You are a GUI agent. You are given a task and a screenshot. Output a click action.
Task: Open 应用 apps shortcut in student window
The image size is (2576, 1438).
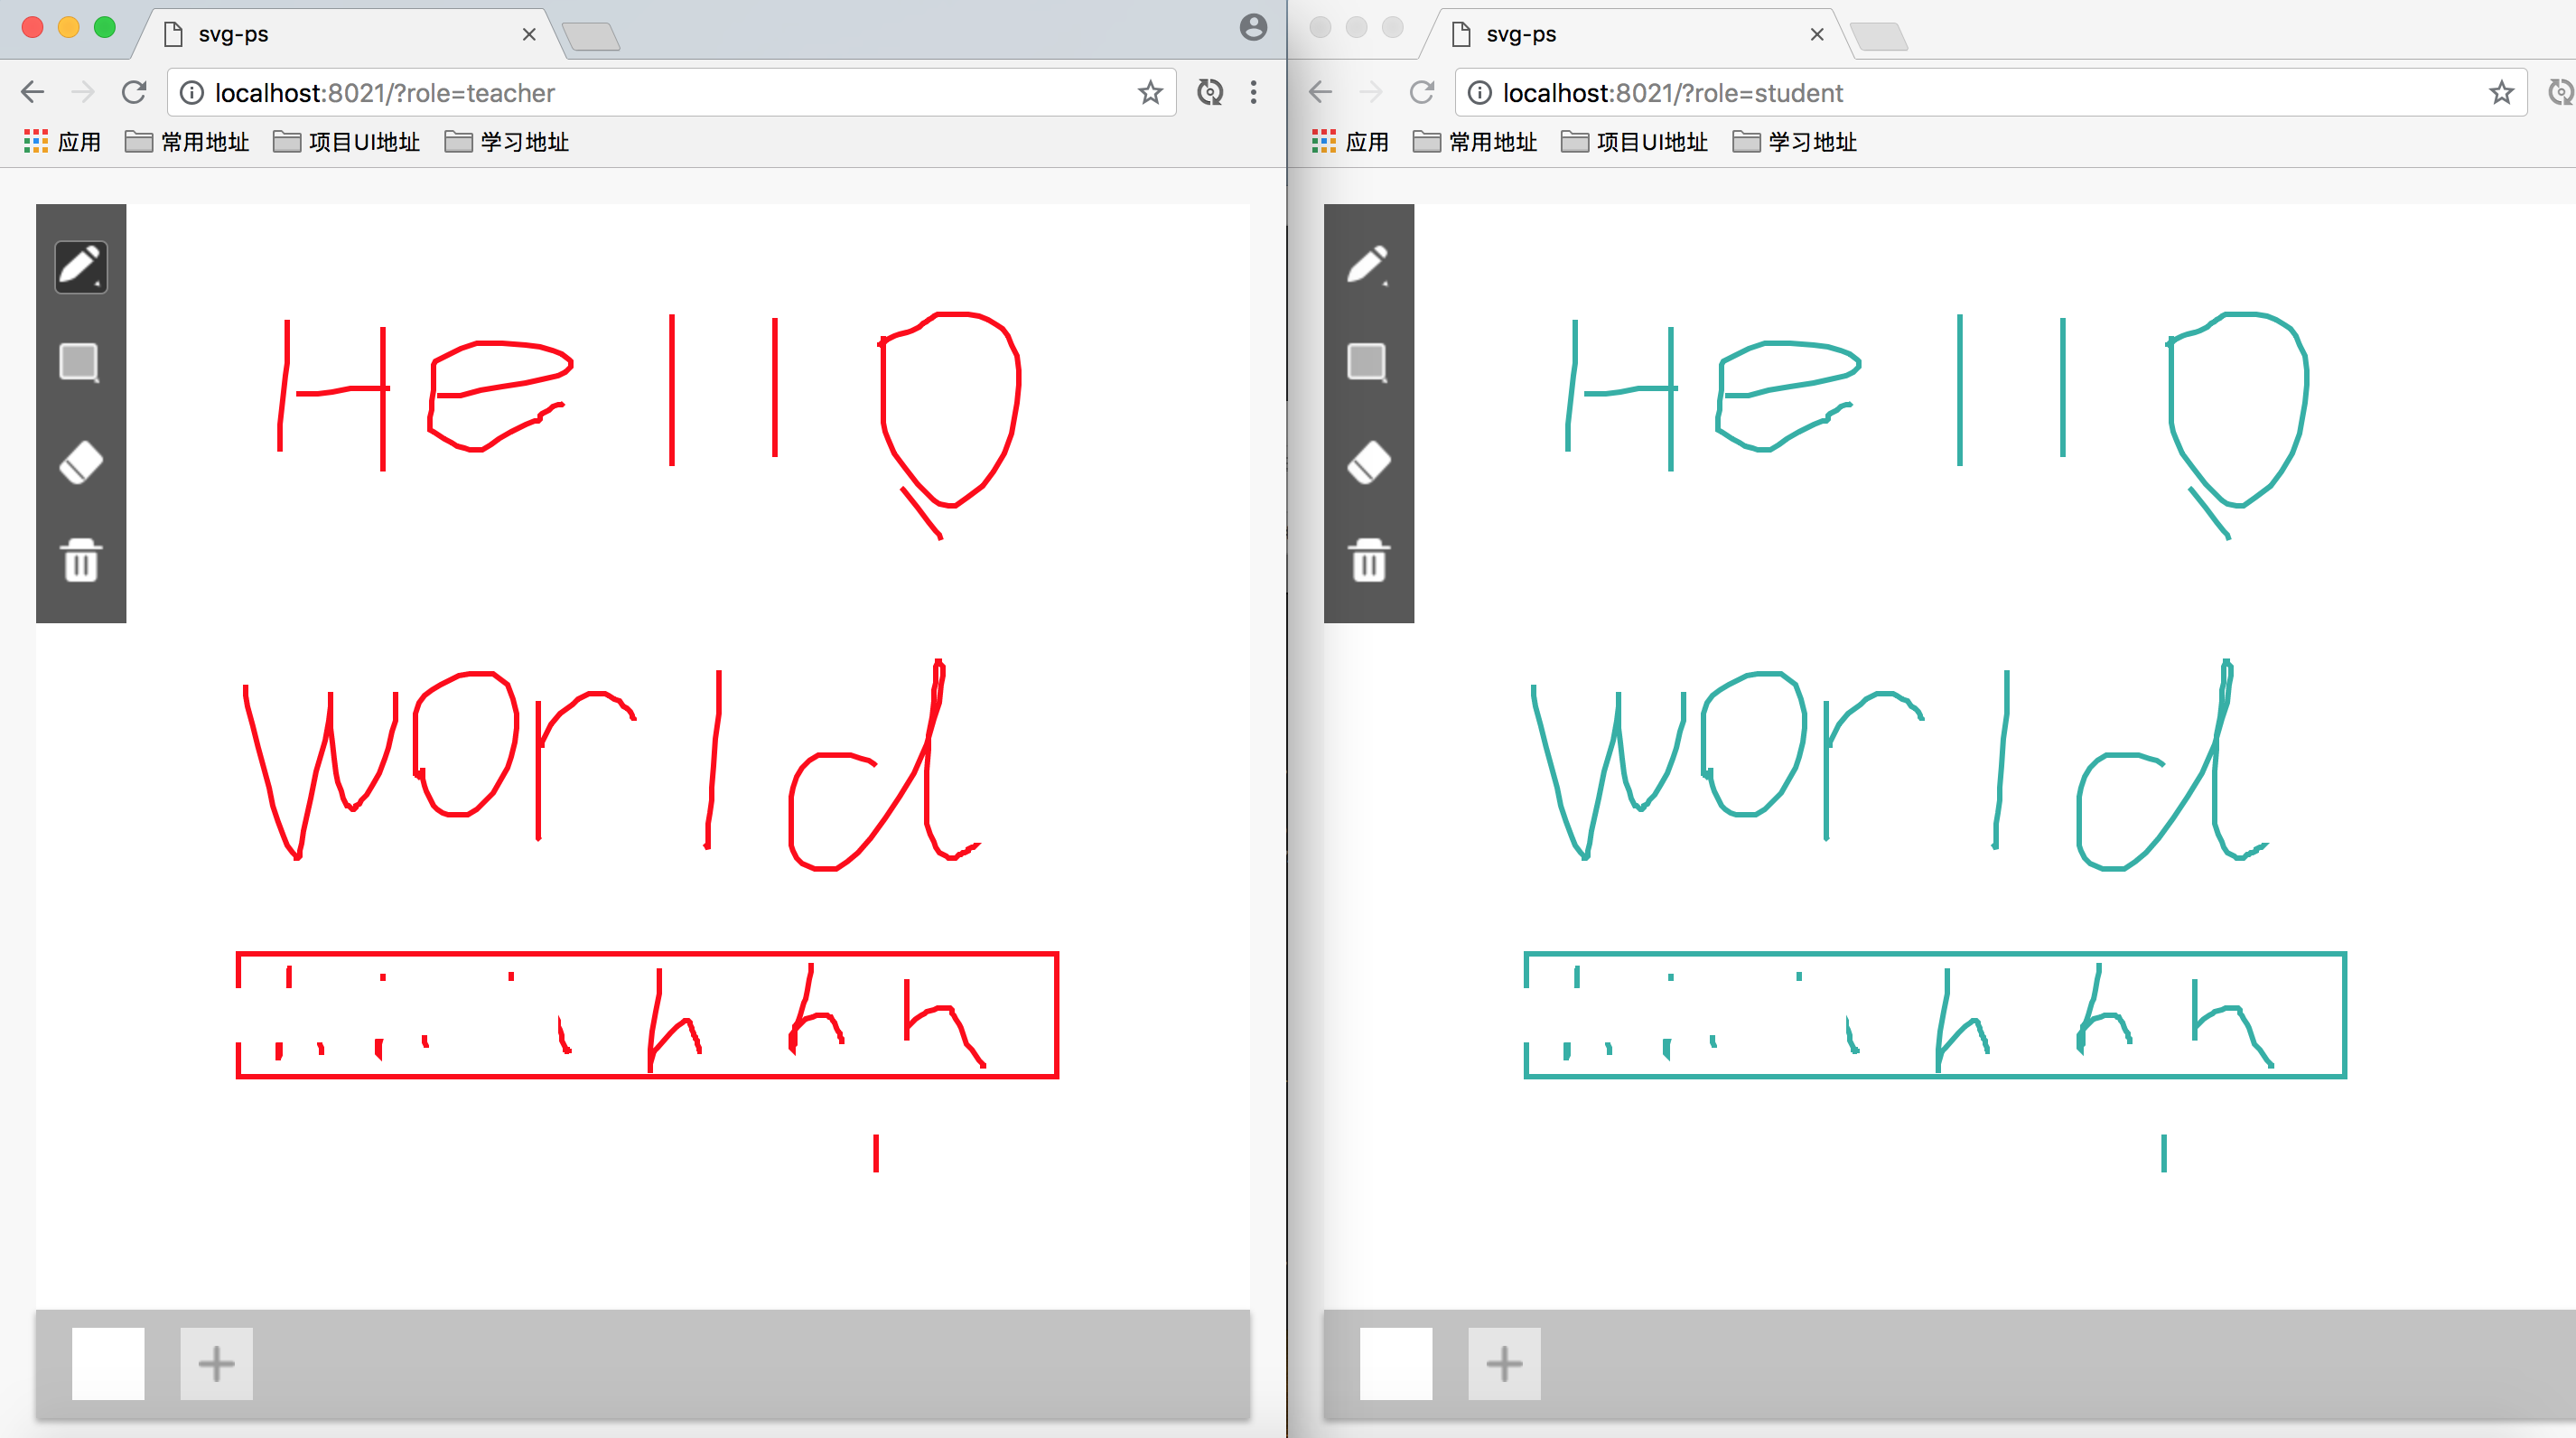point(1350,142)
